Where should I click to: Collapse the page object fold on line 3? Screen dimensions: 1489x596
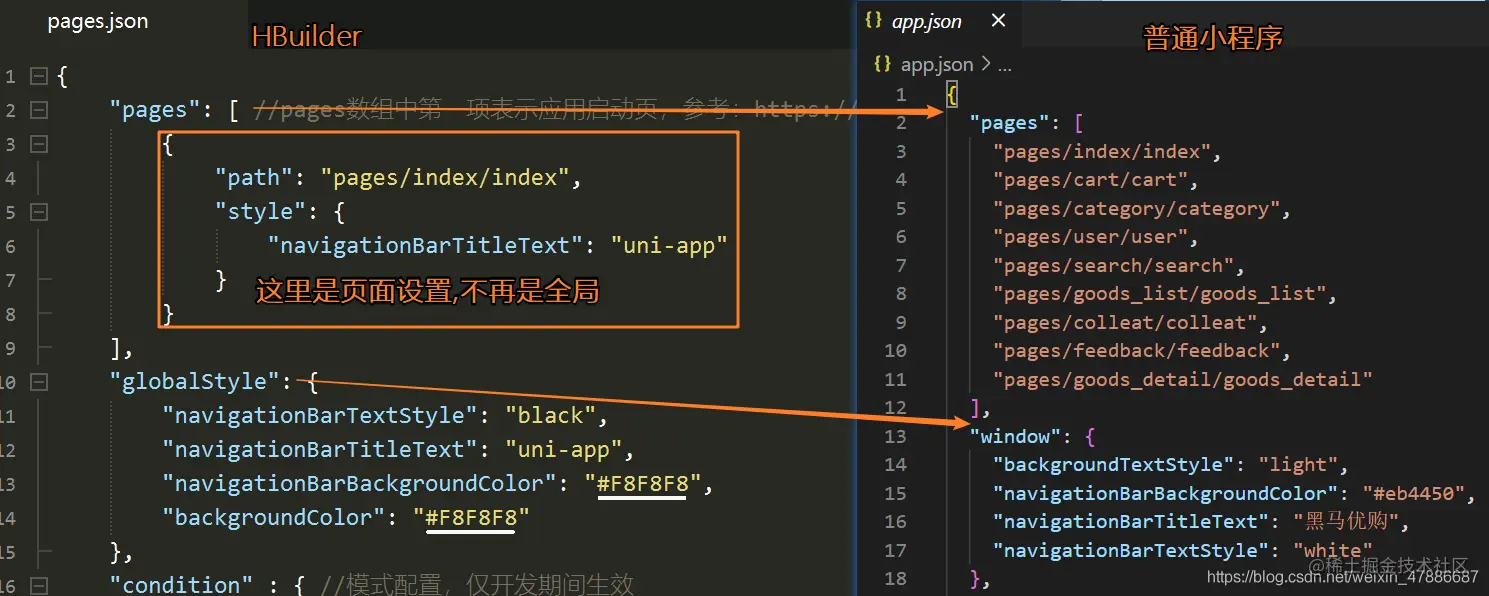[x=38, y=144]
